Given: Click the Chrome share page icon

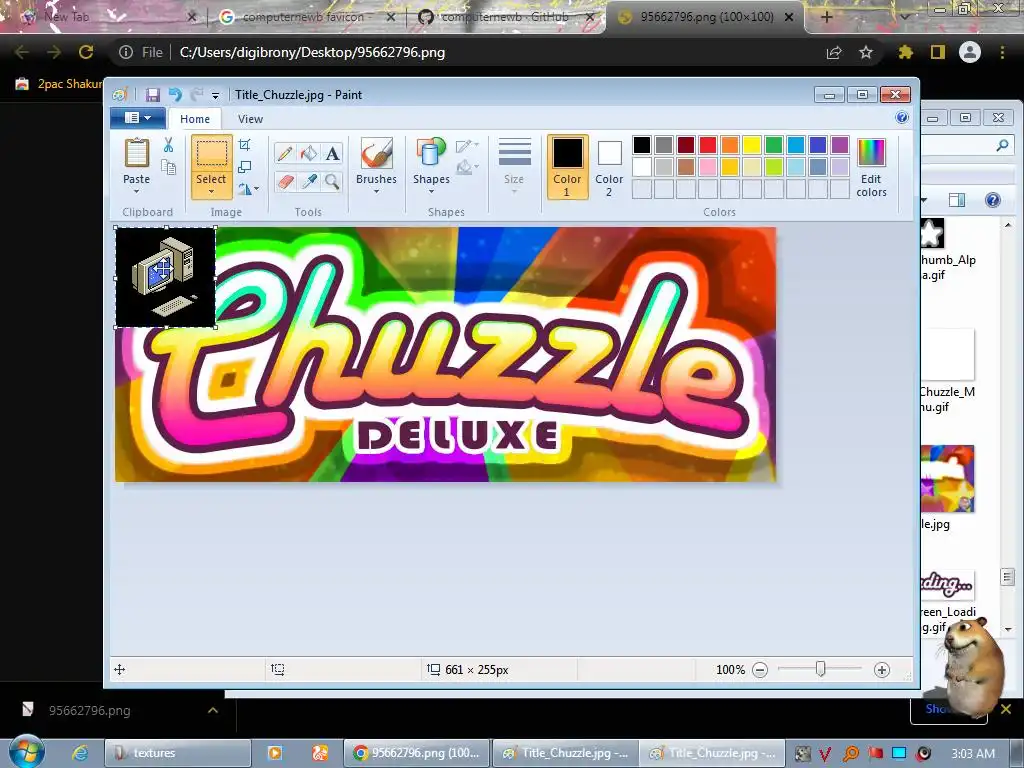Looking at the screenshot, I should tap(834, 52).
